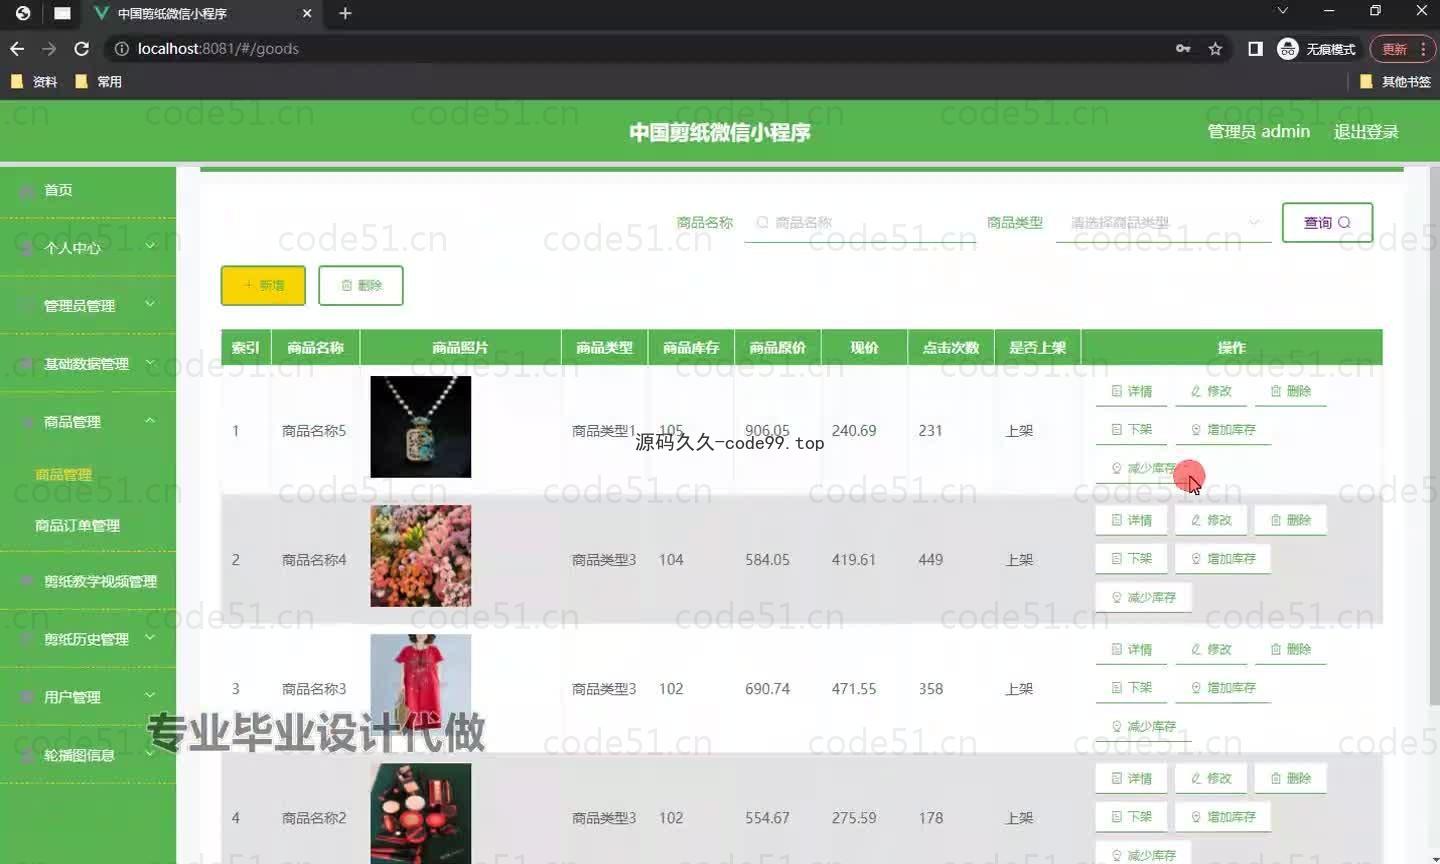Open the flowers photo of 商品名称4
The height and width of the screenshot is (864, 1440).
coord(420,556)
